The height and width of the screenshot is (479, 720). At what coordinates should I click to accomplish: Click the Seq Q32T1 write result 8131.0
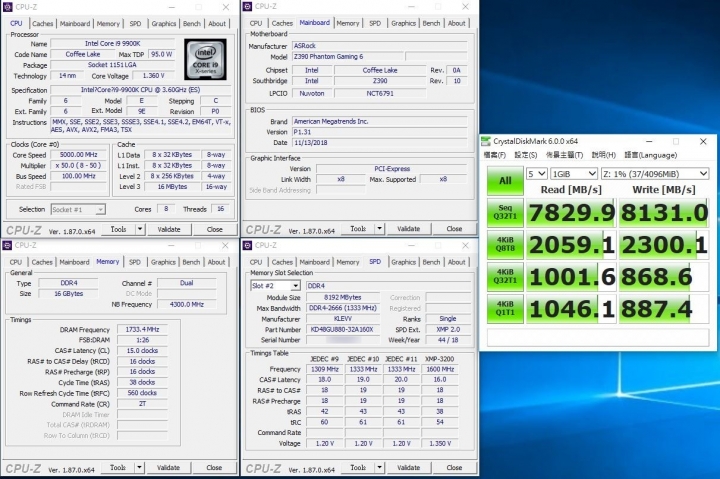[664, 213]
